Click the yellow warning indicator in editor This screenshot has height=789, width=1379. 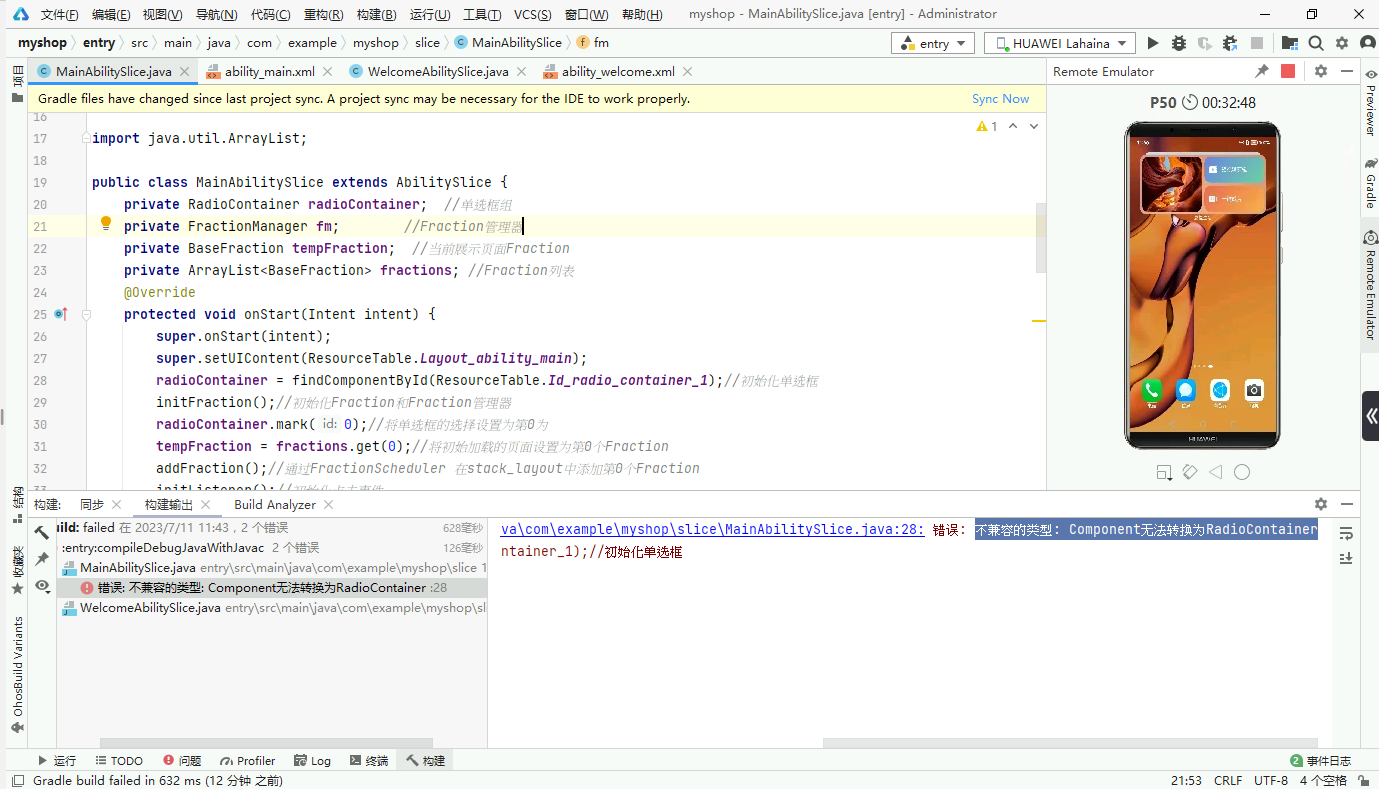click(987, 126)
